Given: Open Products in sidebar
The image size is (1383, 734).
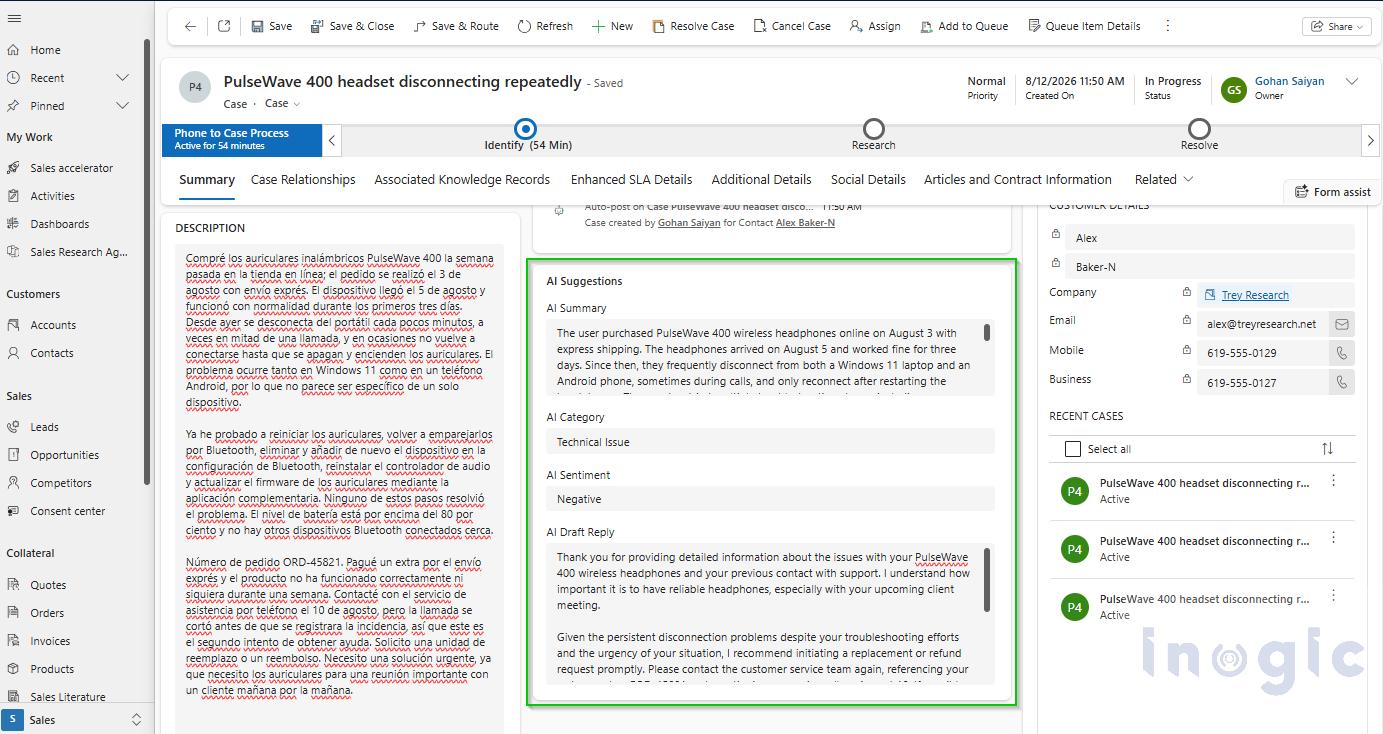Looking at the screenshot, I should pyautogui.click(x=52, y=669).
